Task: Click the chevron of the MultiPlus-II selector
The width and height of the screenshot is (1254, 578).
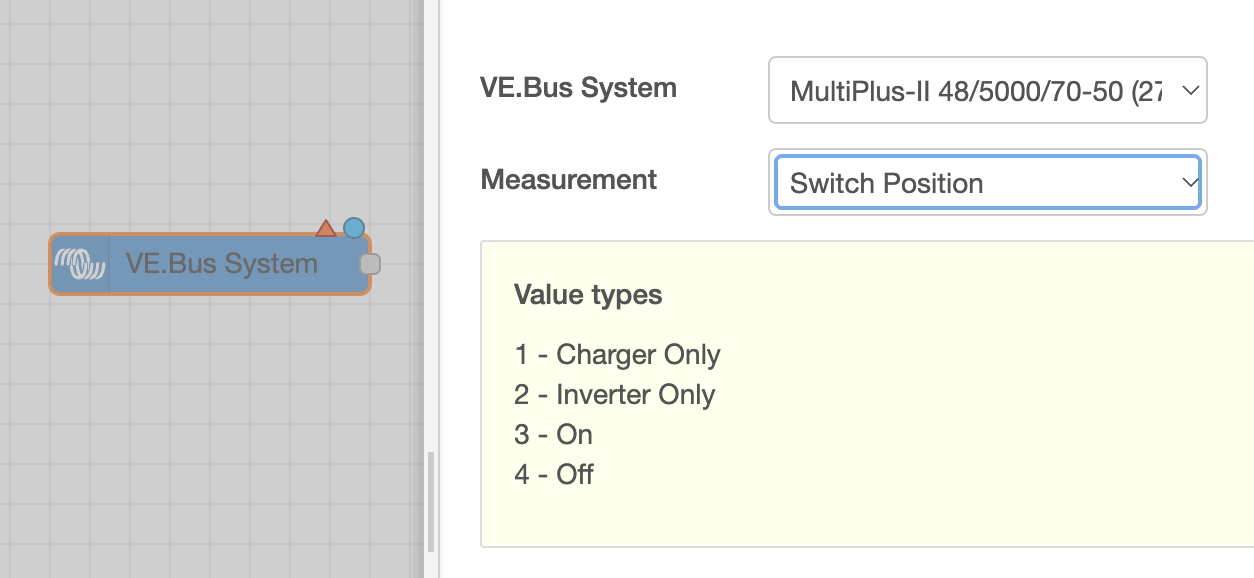Action: (1190, 90)
